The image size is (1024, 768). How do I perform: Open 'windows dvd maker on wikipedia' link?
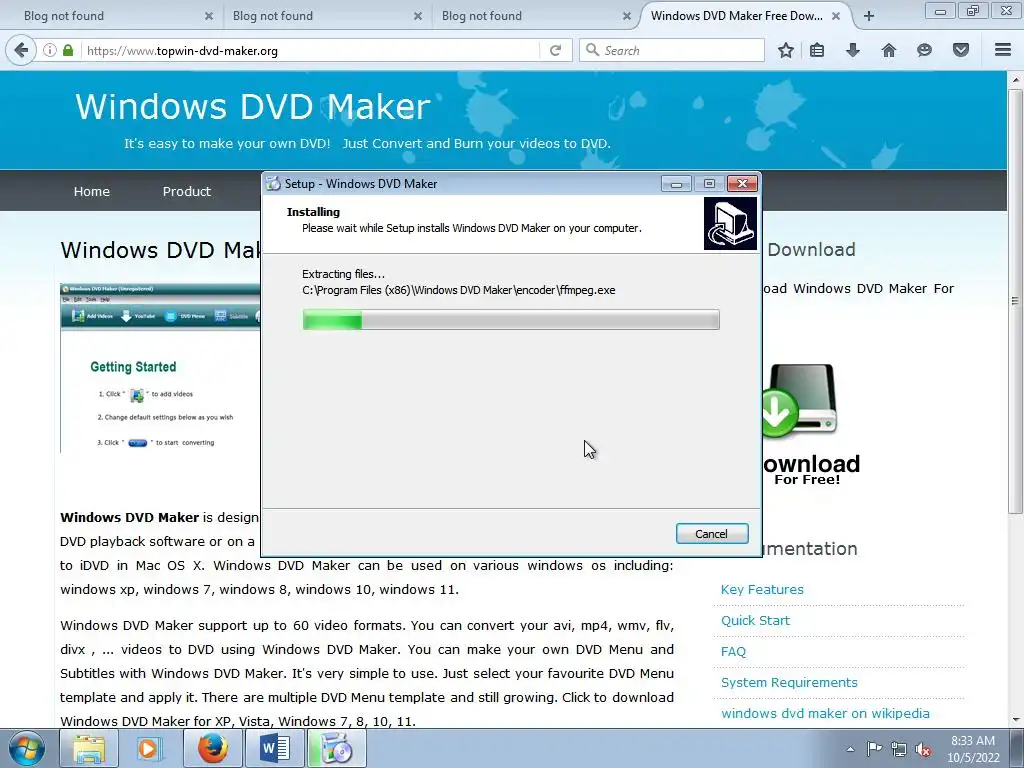click(x=825, y=713)
